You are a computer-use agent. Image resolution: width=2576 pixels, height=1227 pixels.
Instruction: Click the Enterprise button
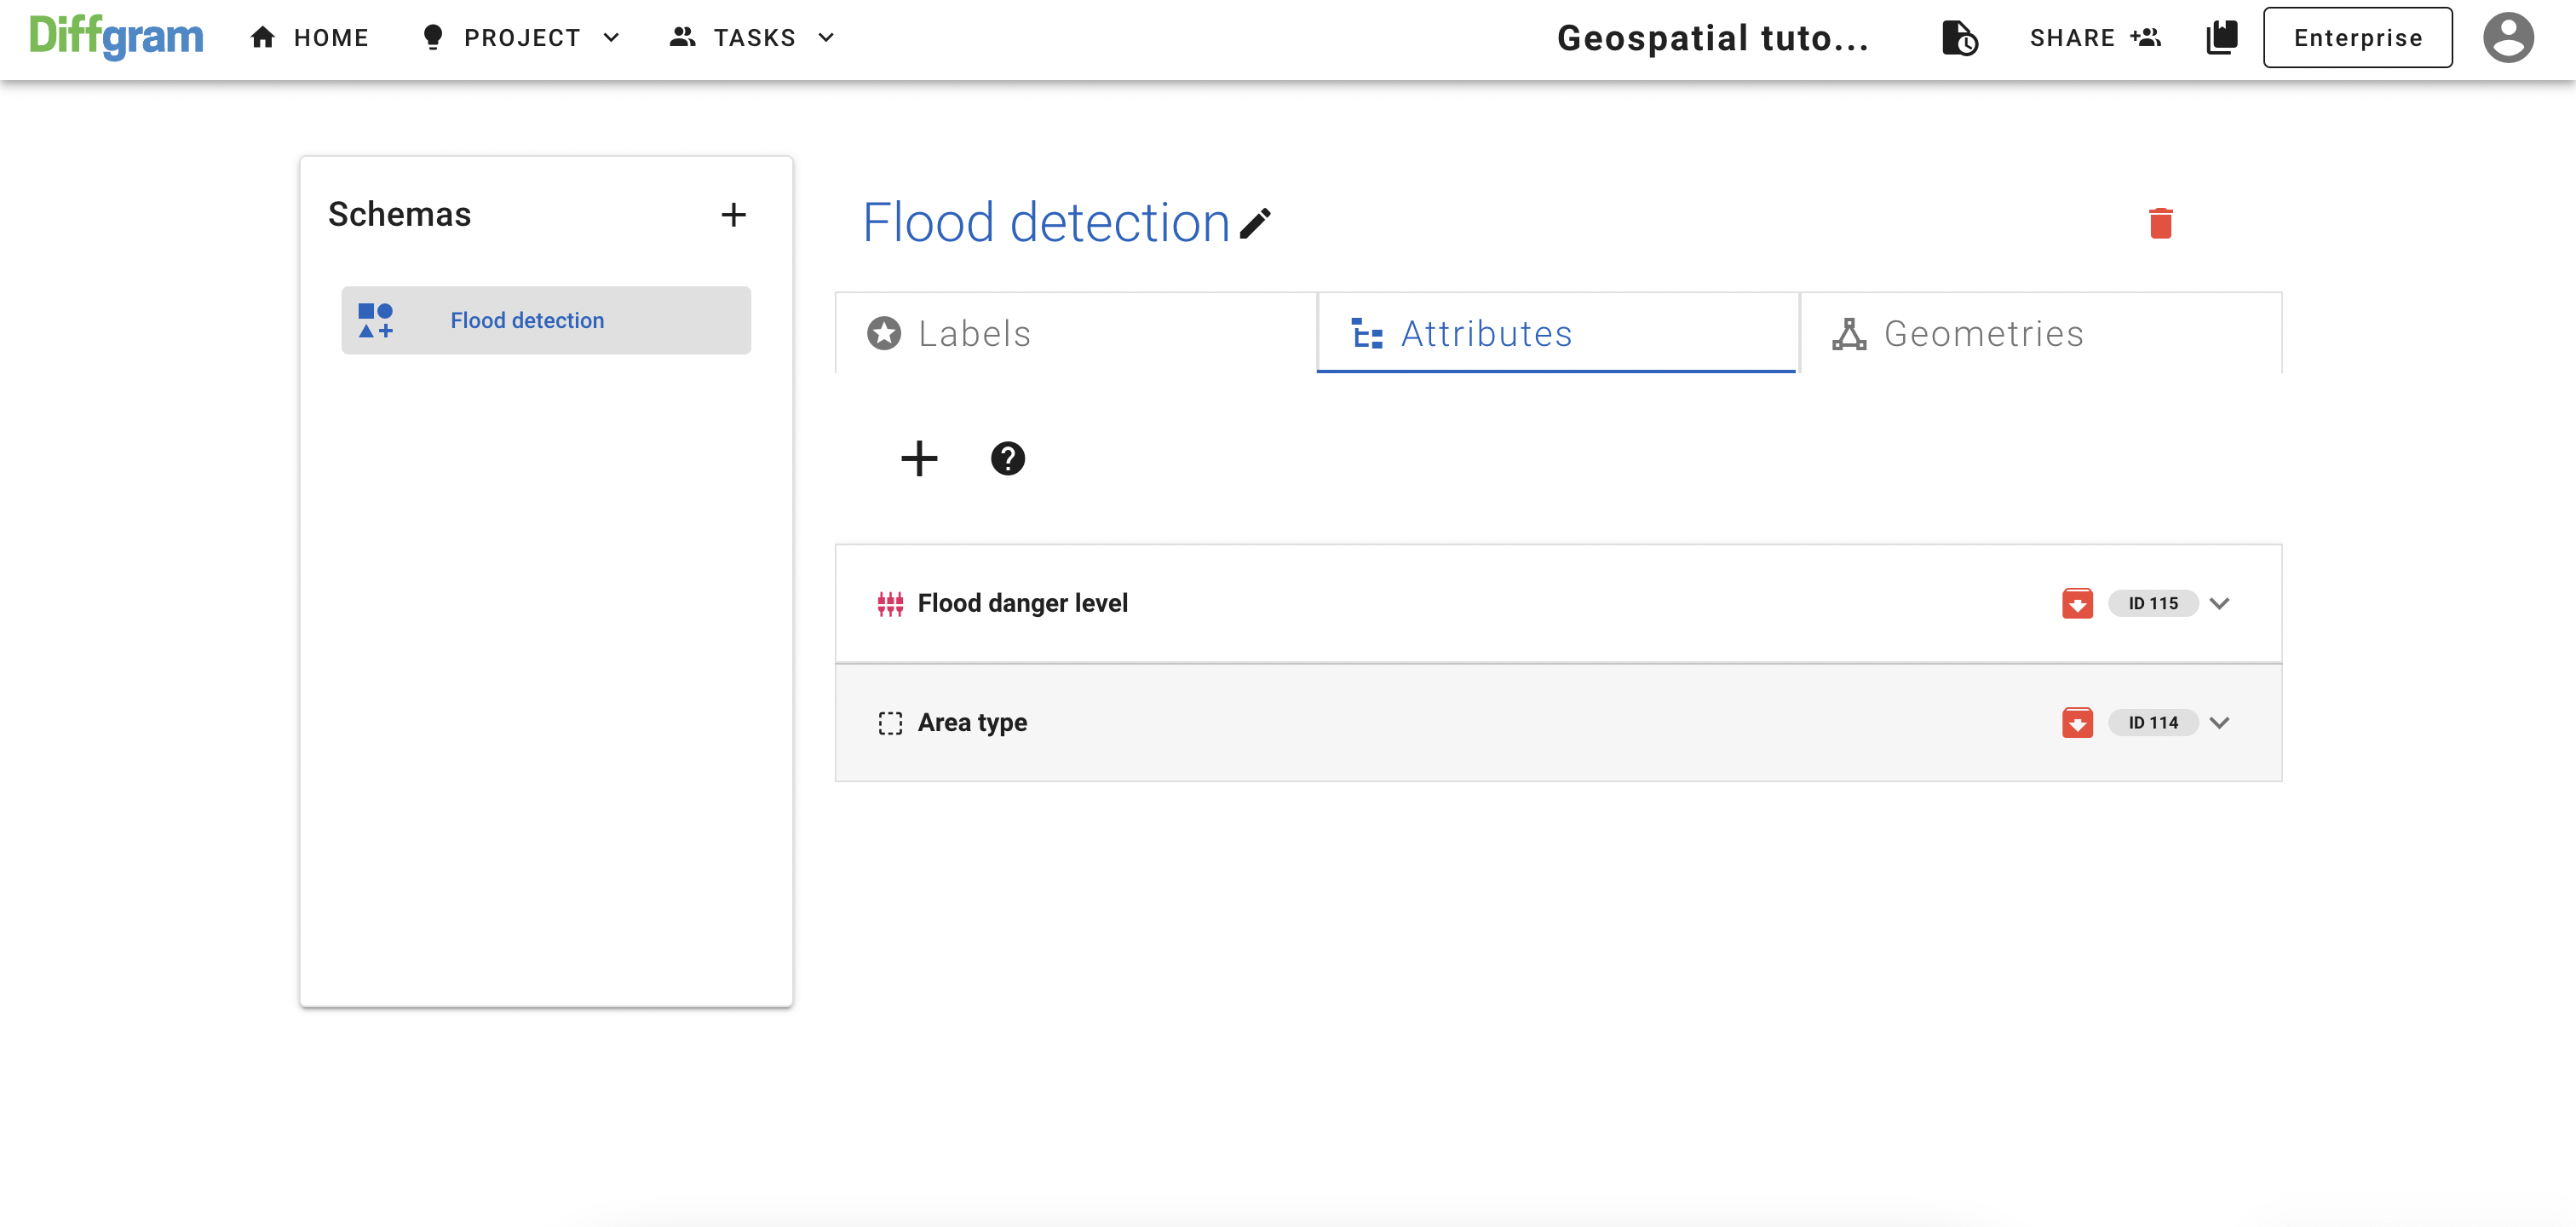(x=2357, y=38)
